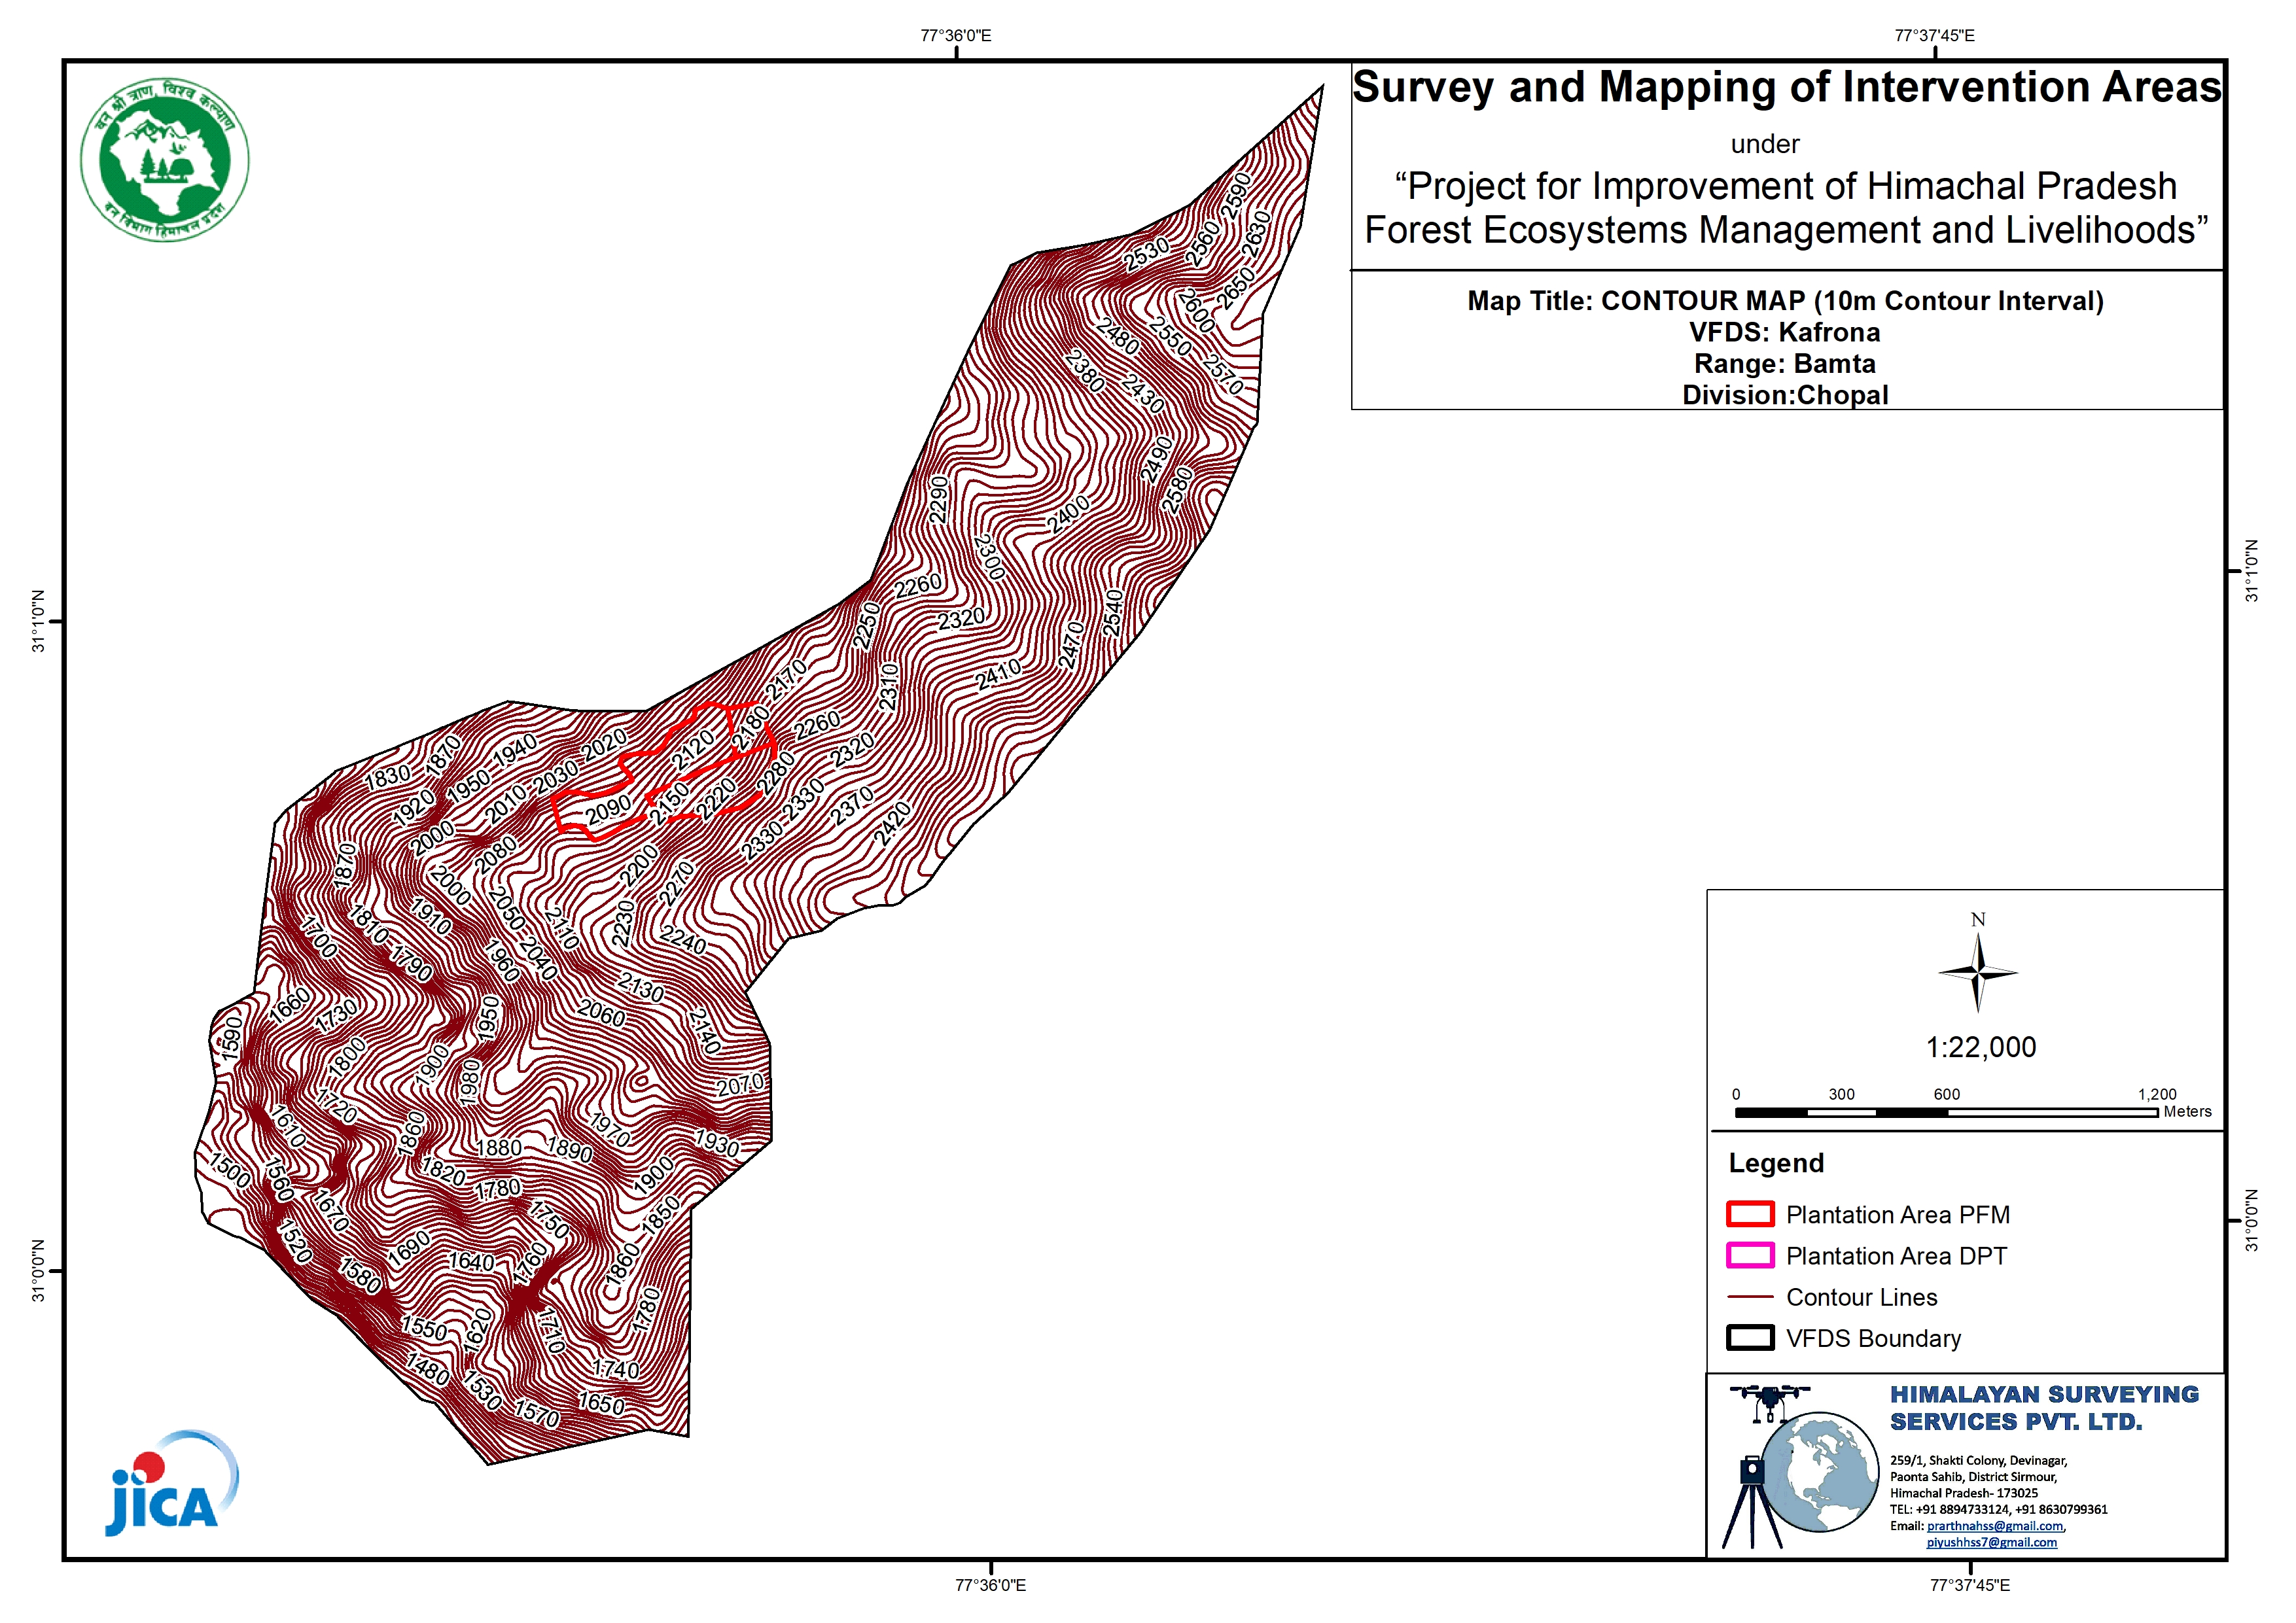The height and width of the screenshot is (1623, 2296).
Task: Click the top 77°37'45"E longitude label
Action: point(1934,36)
